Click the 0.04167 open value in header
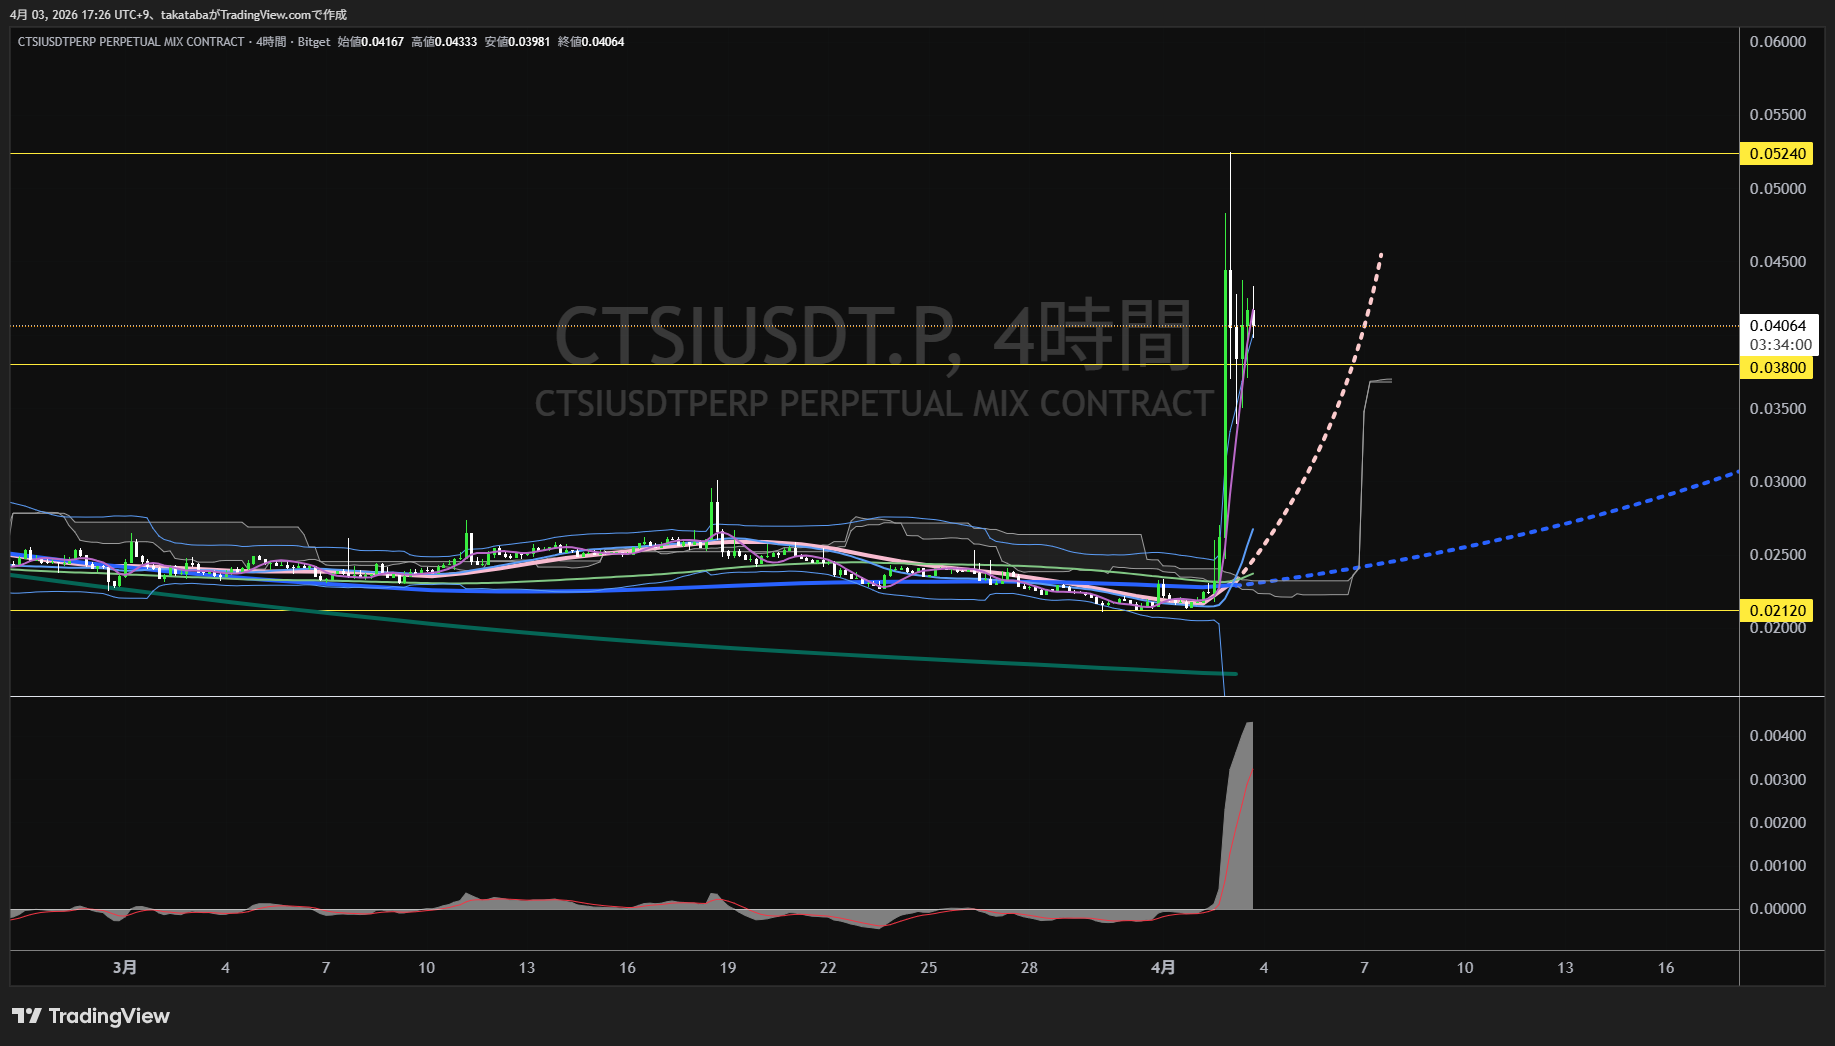The image size is (1835, 1046). click(x=383, y=42)
